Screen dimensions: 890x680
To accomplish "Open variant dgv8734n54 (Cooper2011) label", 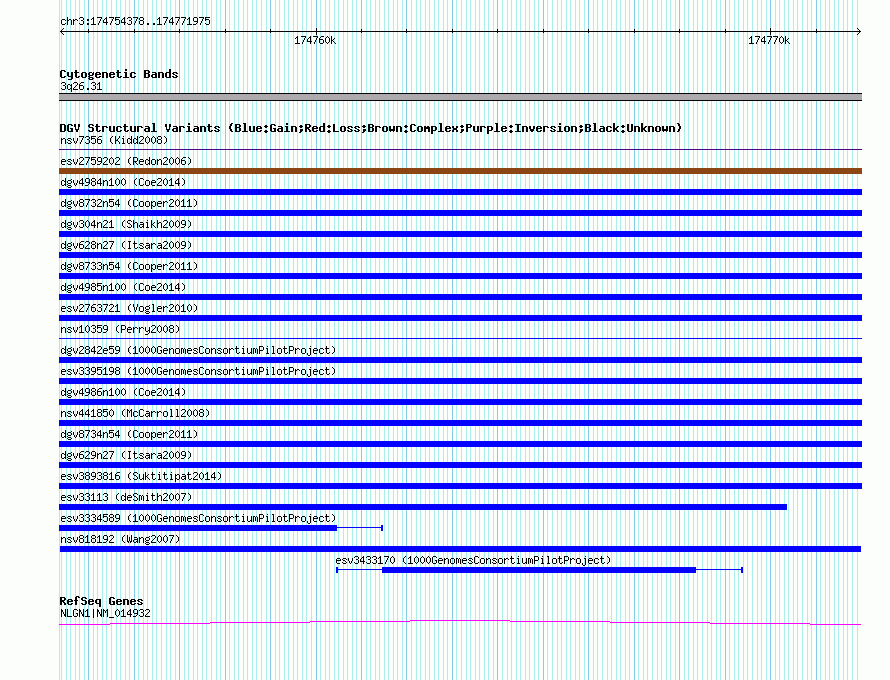I will 129,434.
